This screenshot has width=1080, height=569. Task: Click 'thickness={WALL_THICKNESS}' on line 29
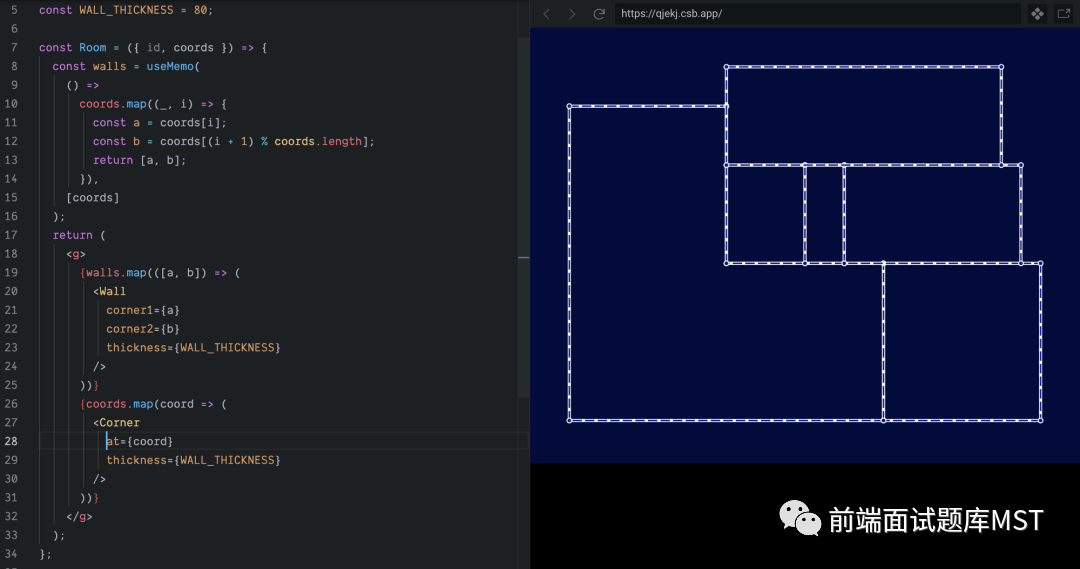(x=194, y=460)
